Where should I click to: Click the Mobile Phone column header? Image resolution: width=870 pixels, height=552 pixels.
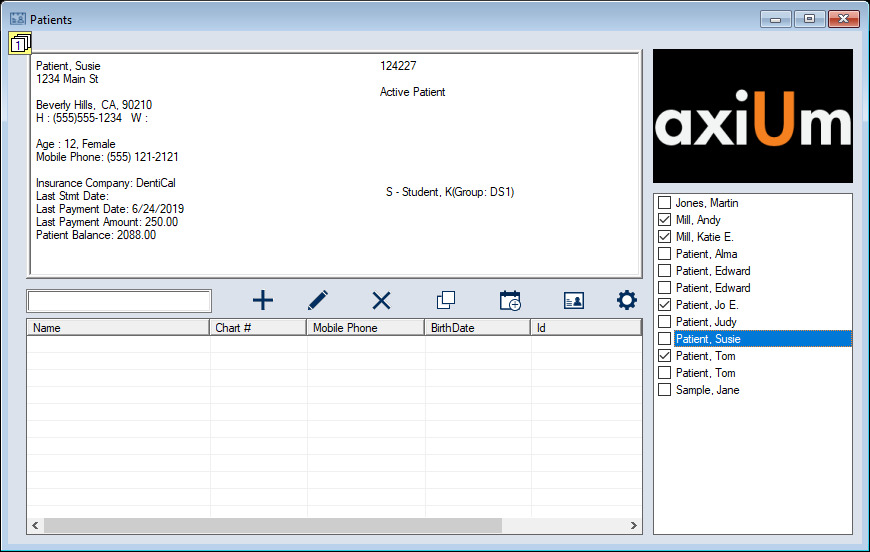click(365, 328)
